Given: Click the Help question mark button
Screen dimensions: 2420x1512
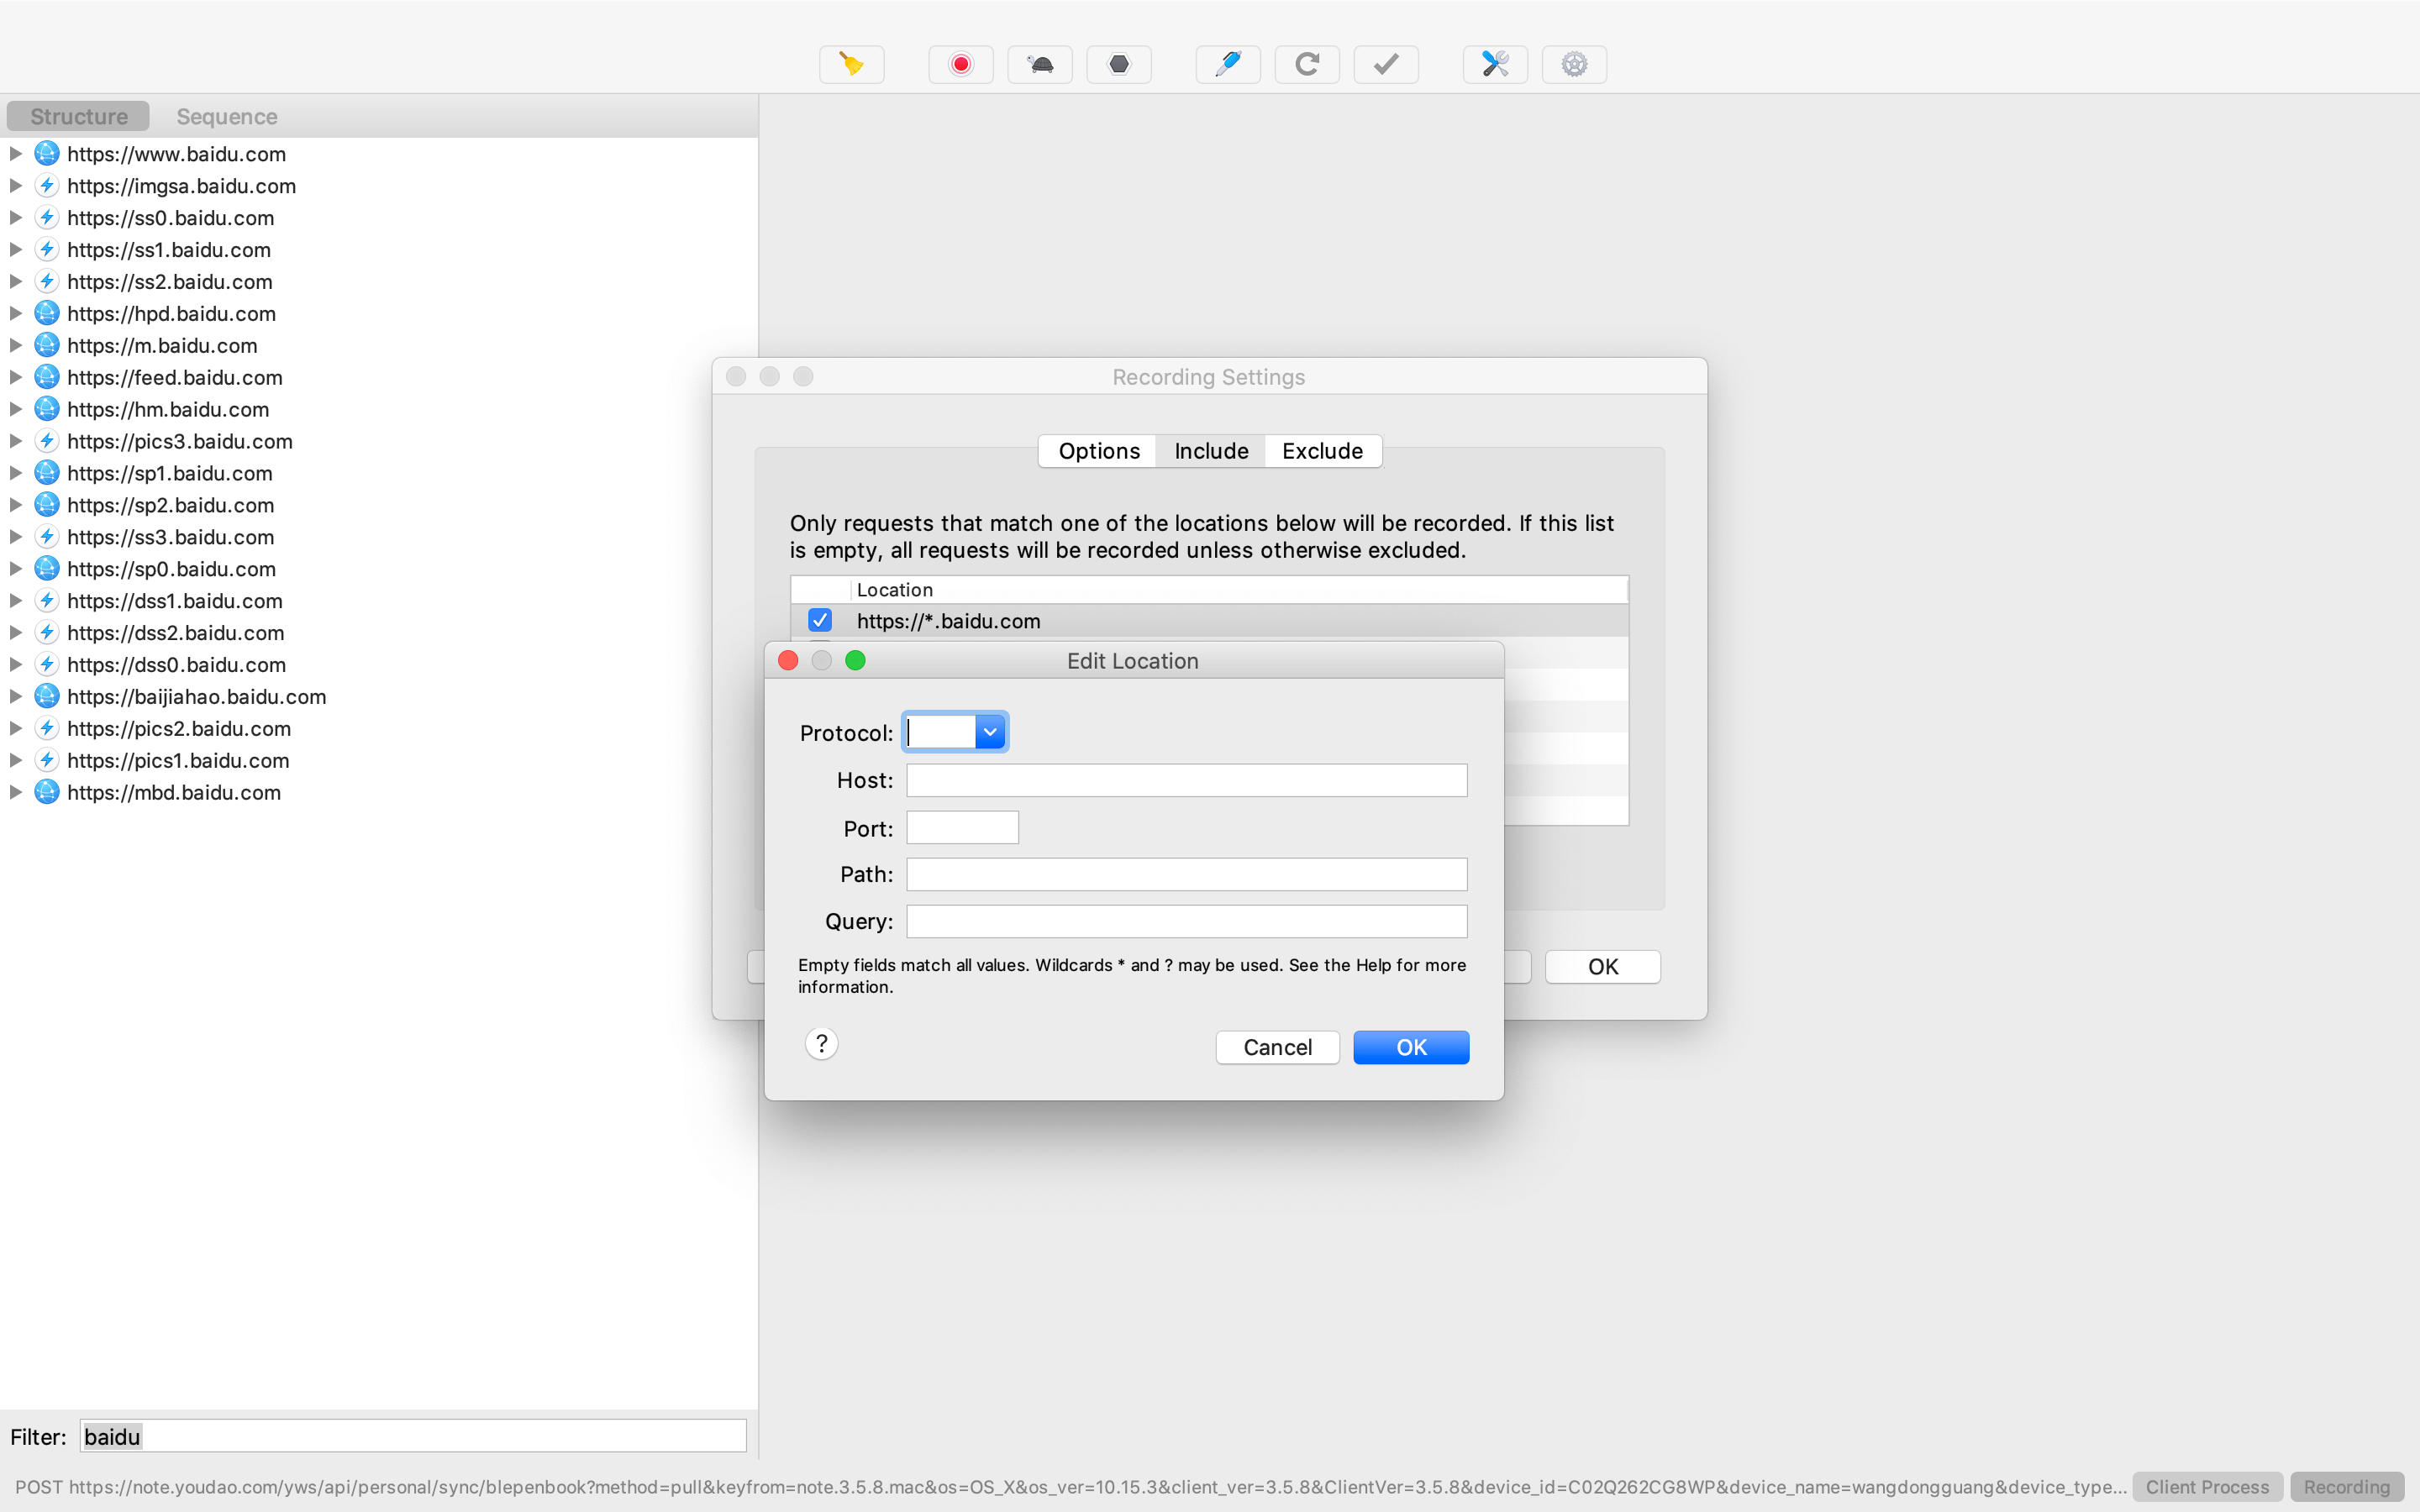Looking at the screenshot, I should point(819,1042).
